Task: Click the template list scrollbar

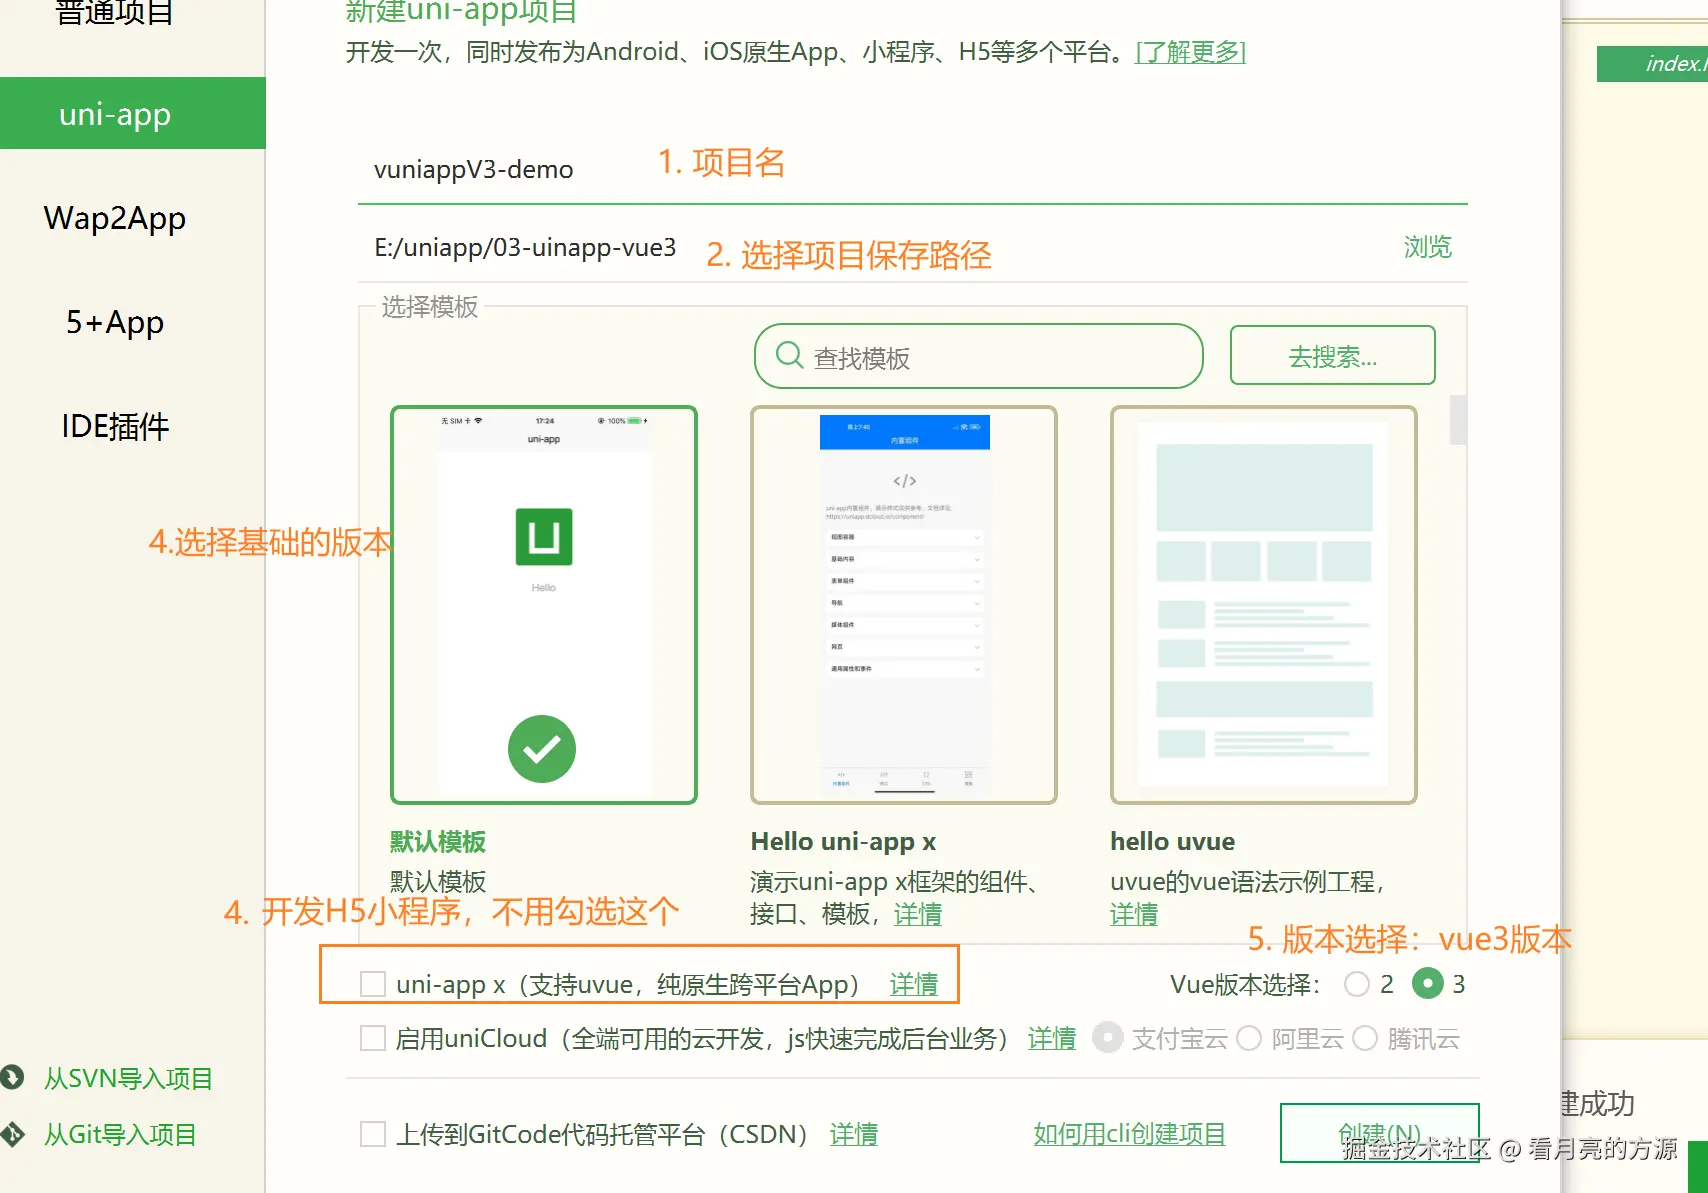Action: [x=1458, y=420]
